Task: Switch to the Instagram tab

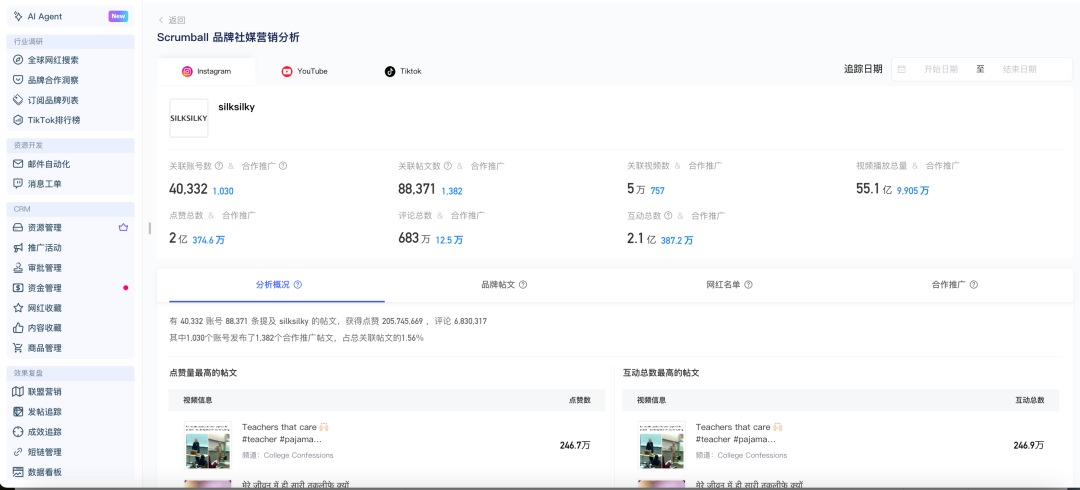Action: [206, 72]
